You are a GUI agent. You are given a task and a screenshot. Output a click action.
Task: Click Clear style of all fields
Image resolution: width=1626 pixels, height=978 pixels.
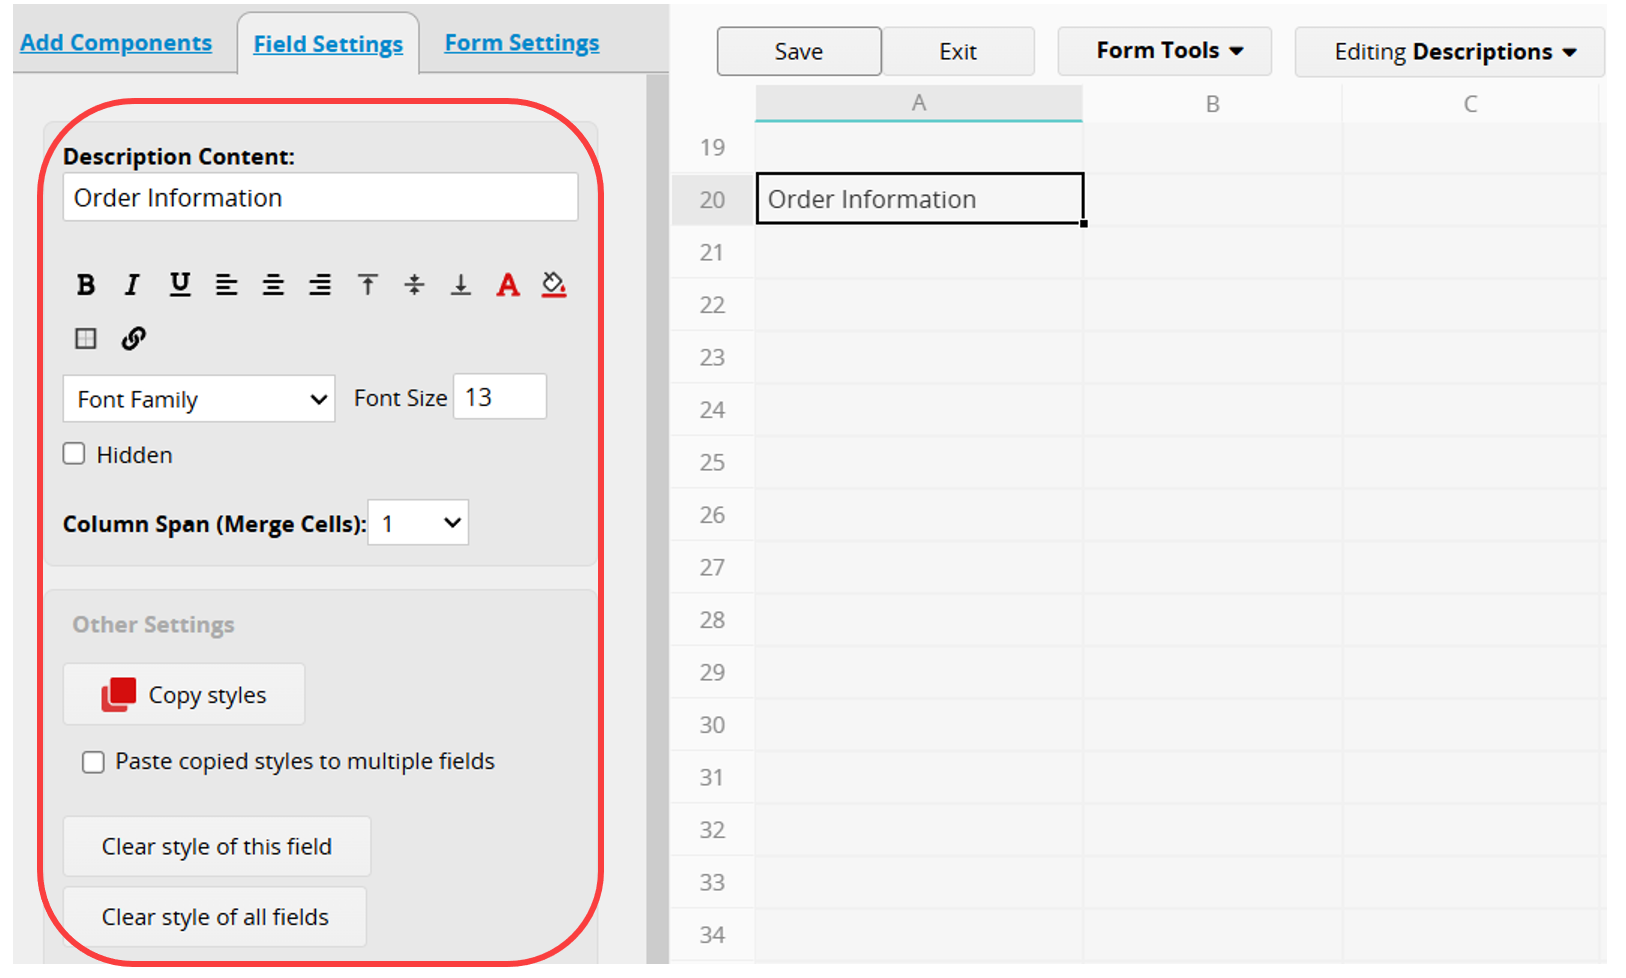tap(215, 917)
